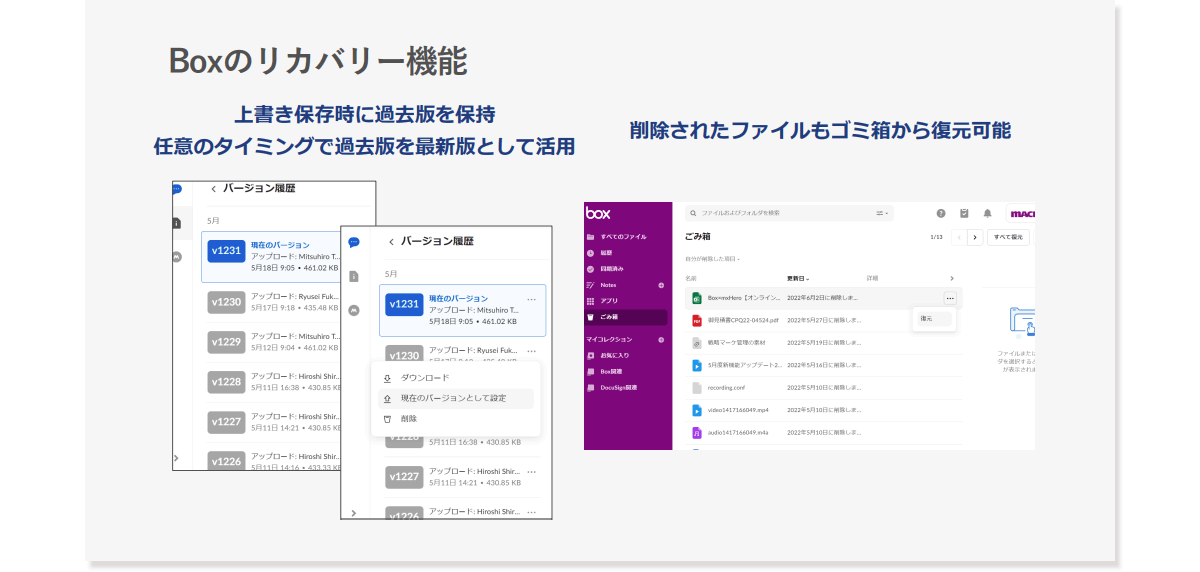Go back from バージョン履歴 in the front panel

click(391, 242)
